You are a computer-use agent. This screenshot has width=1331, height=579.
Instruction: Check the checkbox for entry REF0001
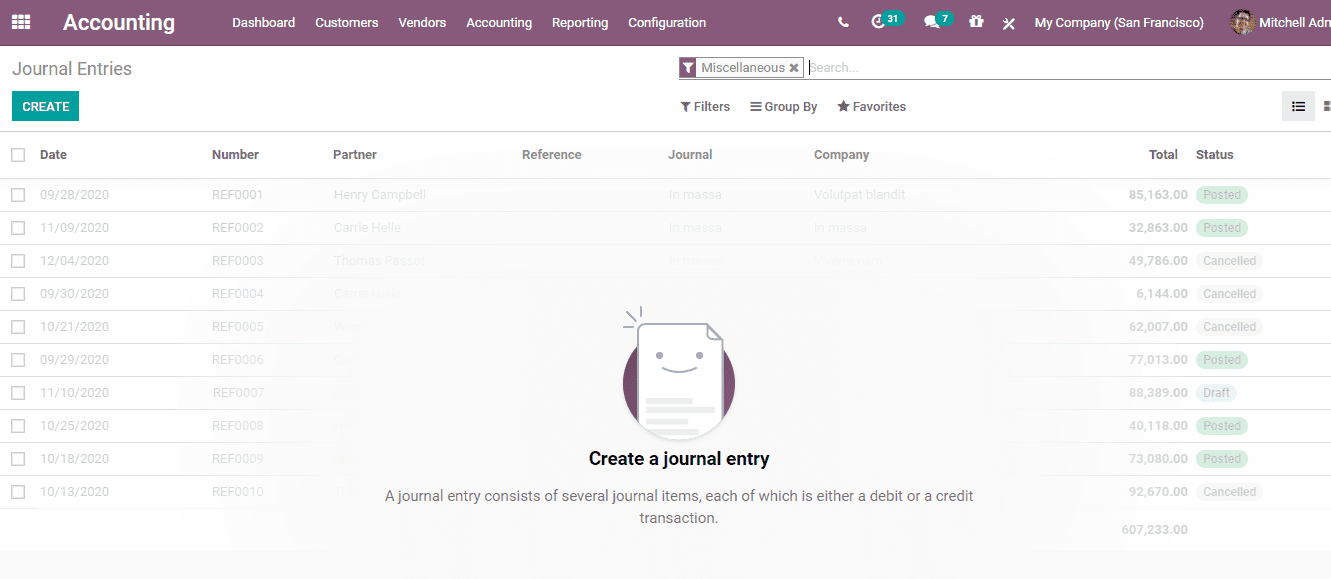pos(18,194)
